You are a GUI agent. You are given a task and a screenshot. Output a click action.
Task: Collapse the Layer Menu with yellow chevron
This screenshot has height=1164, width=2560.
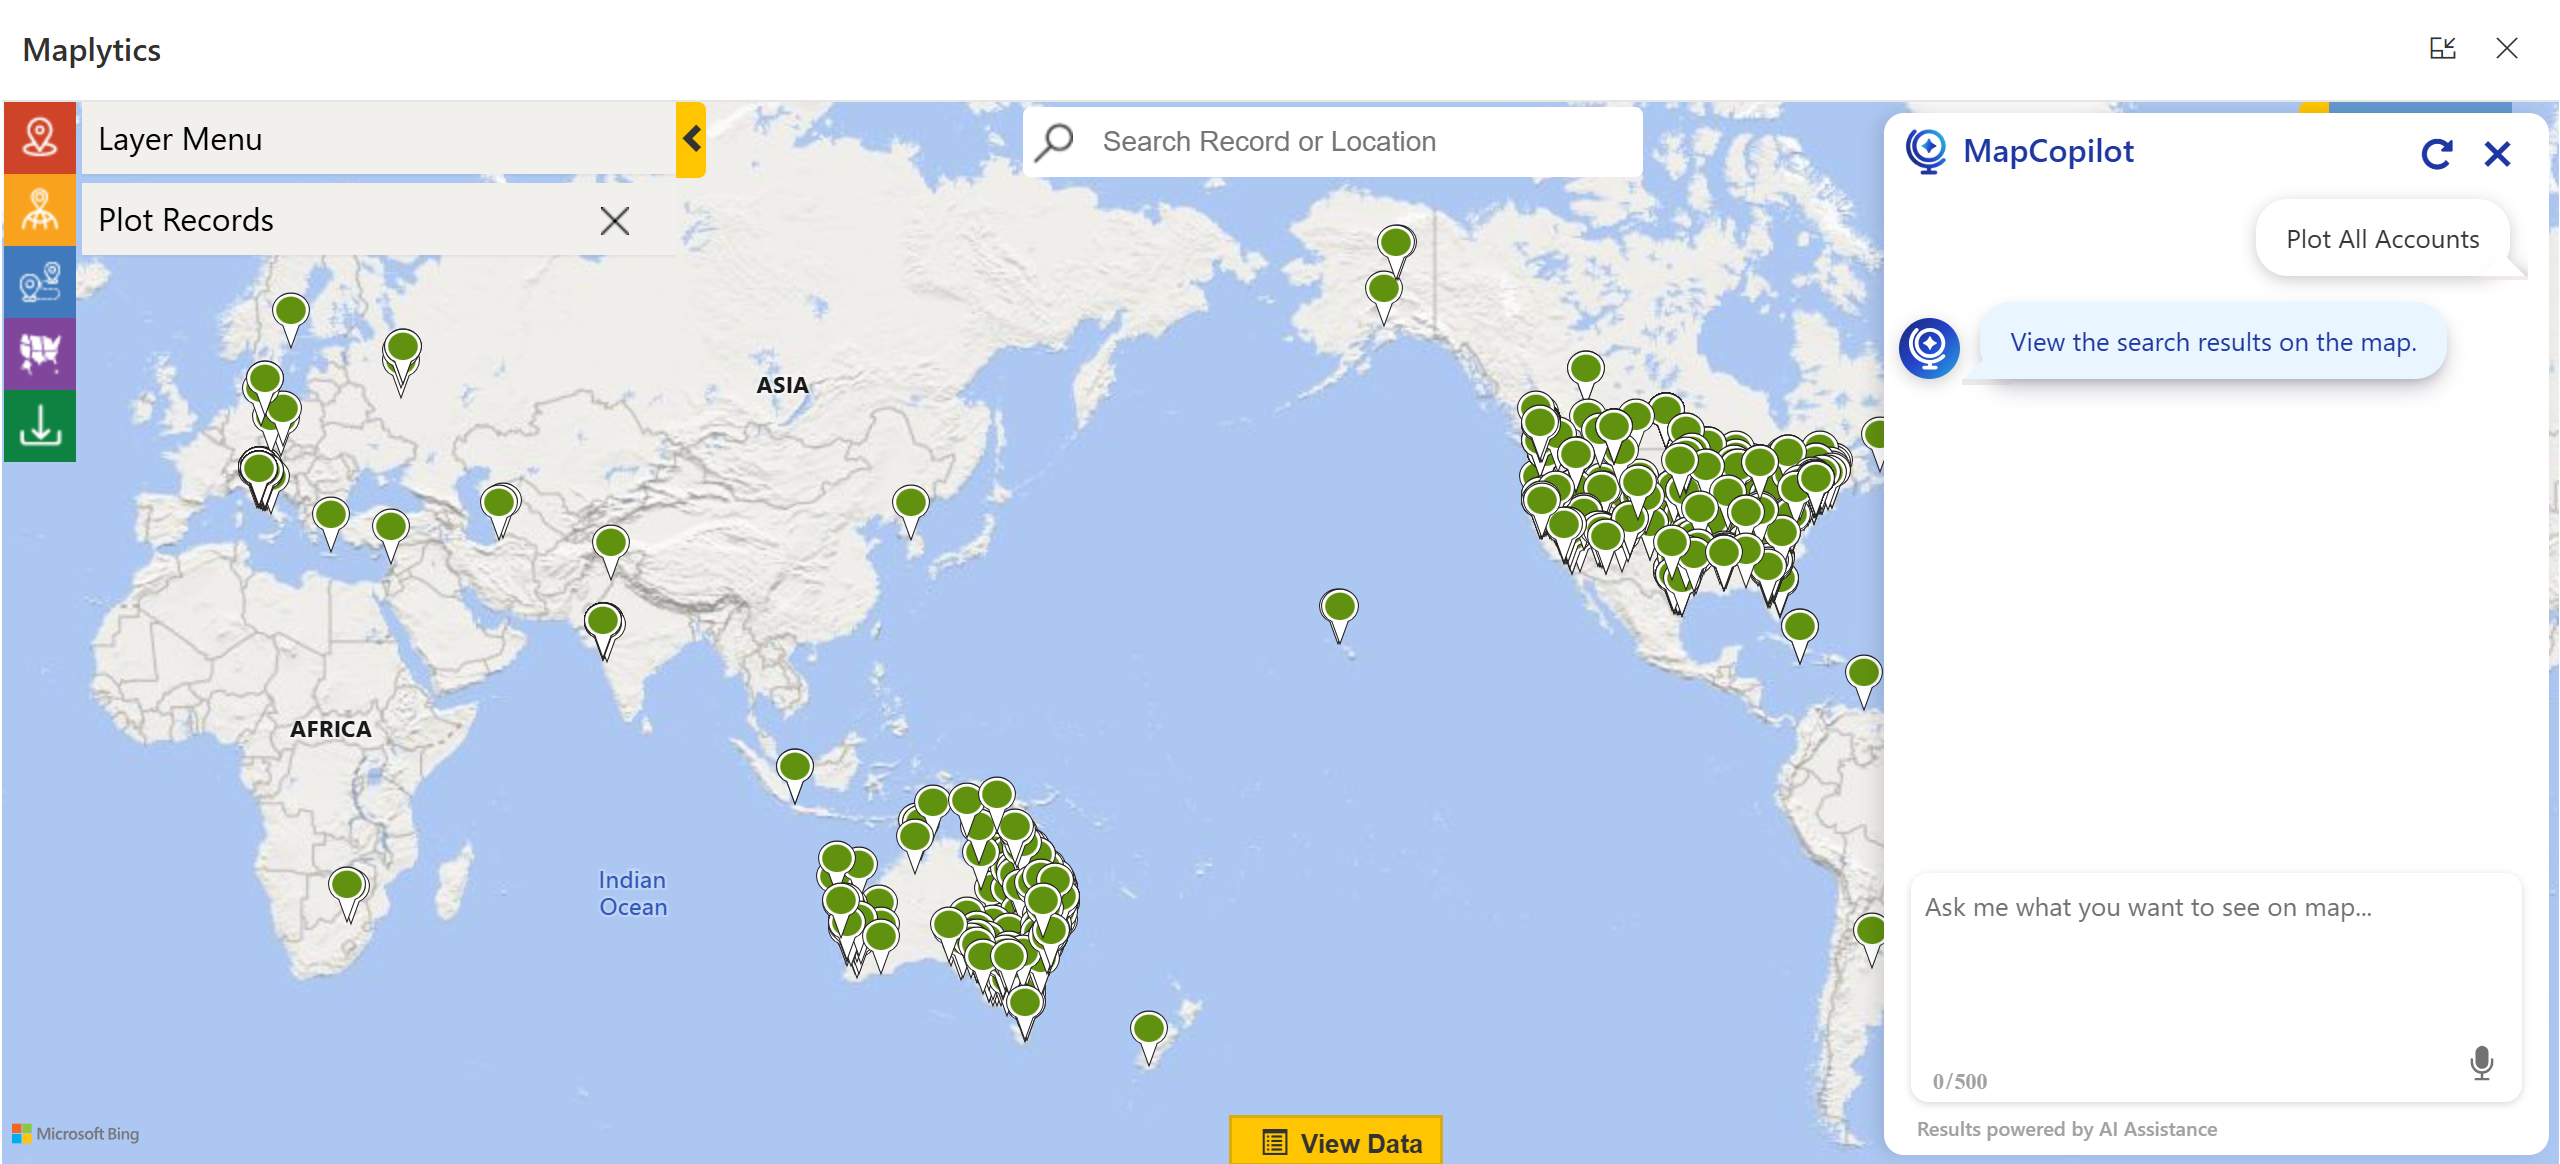pyautogui.click(x=691, y=139)
